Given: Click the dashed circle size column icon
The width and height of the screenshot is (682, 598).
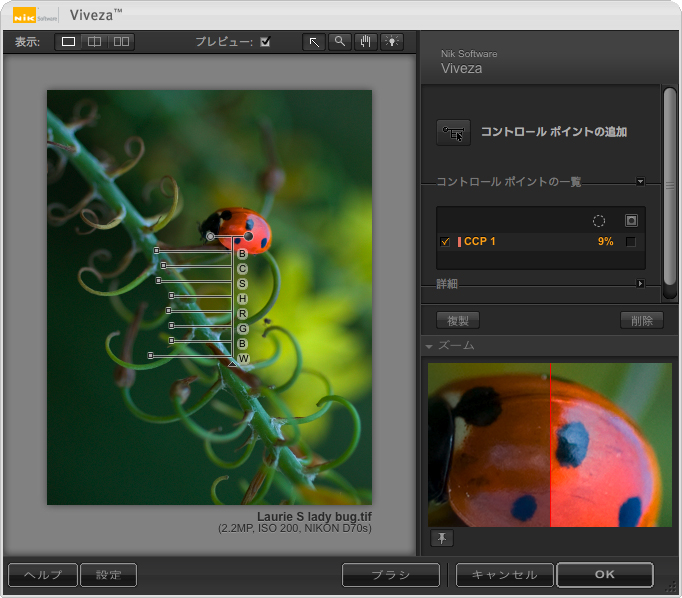Looking at the screenshot, I should pos(598,221).
